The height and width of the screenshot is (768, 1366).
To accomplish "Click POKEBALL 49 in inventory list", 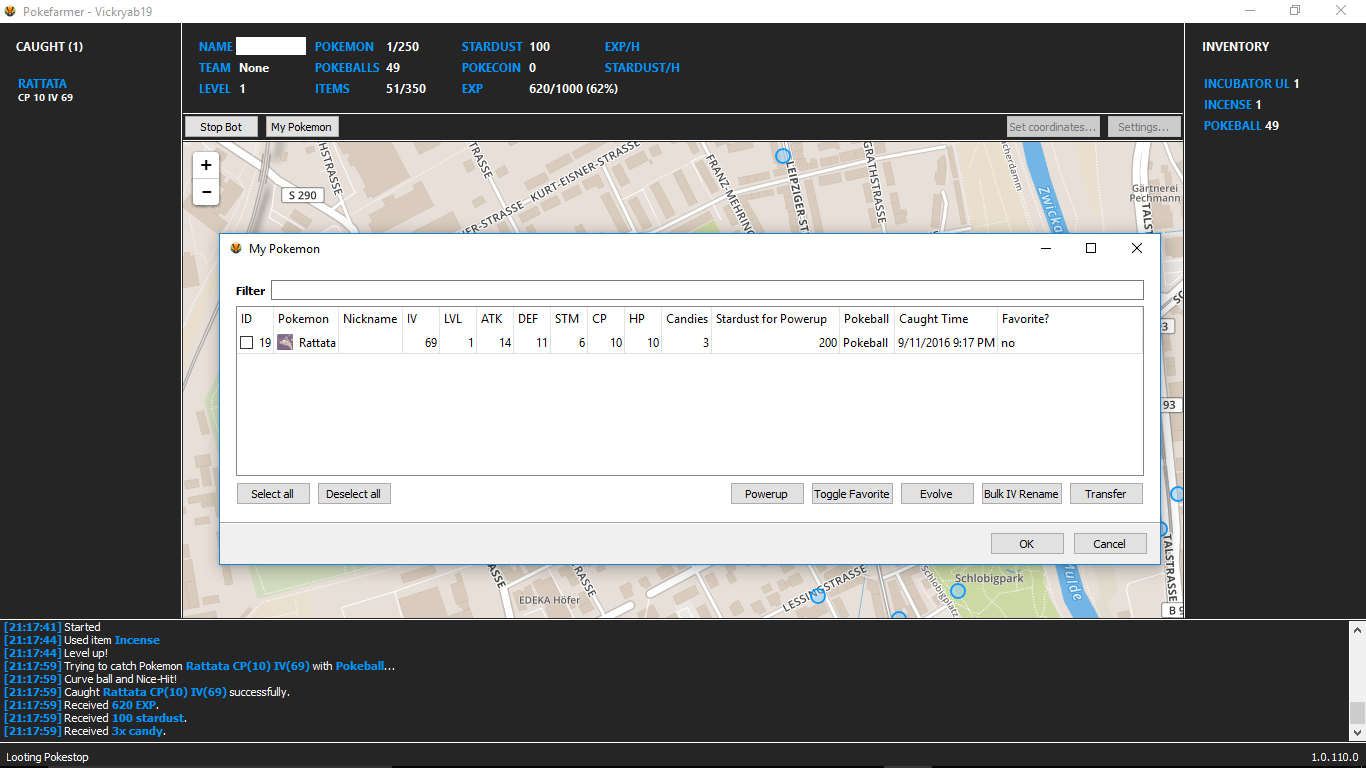I will click(1241, 126).
